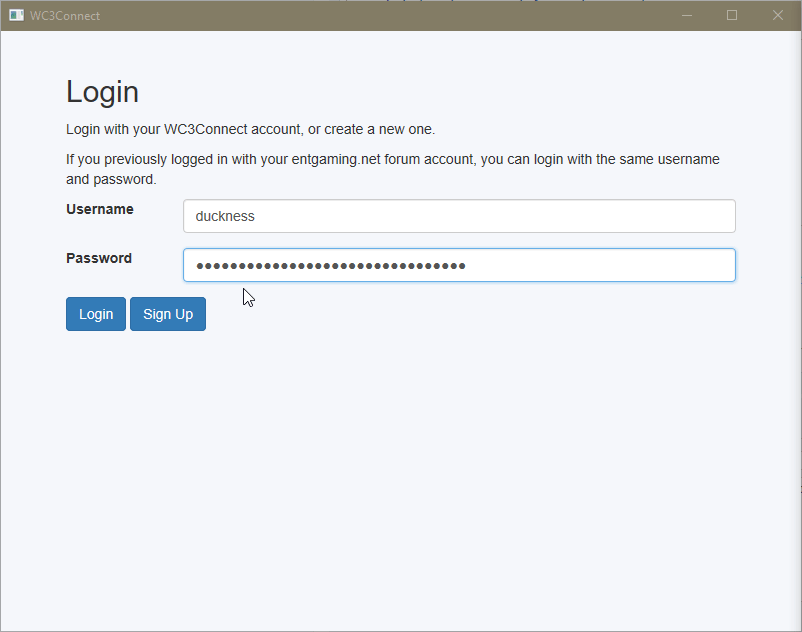Viewport: 802px width, 632px height.
Task: Click the Username label
Action: (x=100, y=209)
